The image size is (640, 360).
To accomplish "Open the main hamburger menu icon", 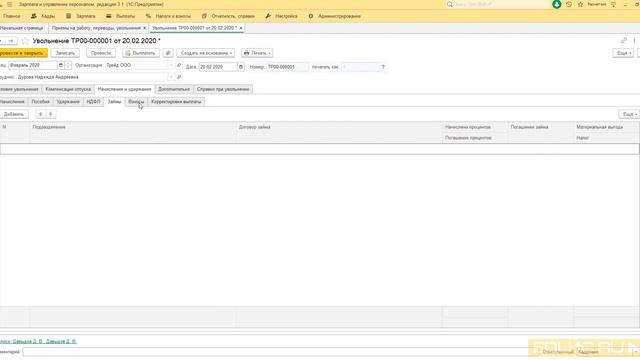I will pos(9,4).
